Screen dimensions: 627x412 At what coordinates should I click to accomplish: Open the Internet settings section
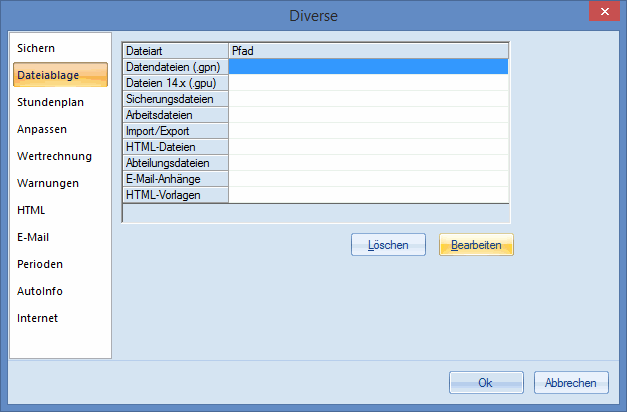(x=38, y=318)
